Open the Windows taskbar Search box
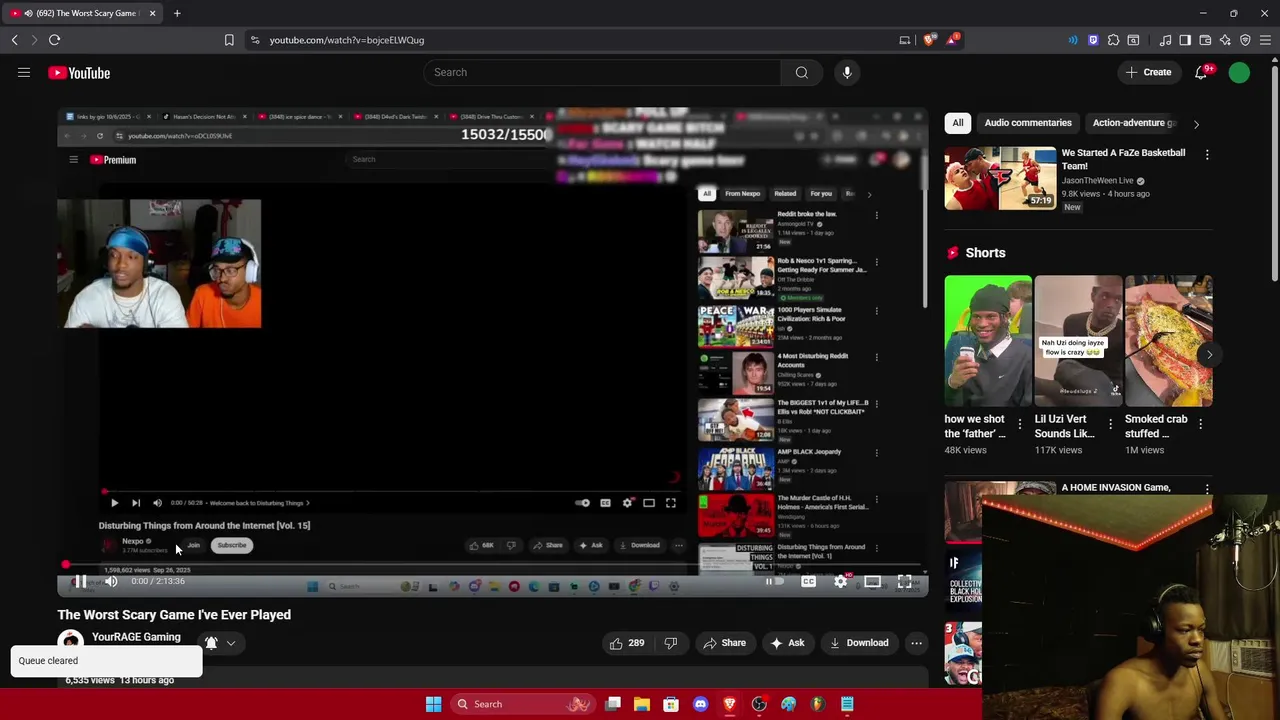Image resolution: width=1280 pixels, height=720 pixels. (522, 704)
